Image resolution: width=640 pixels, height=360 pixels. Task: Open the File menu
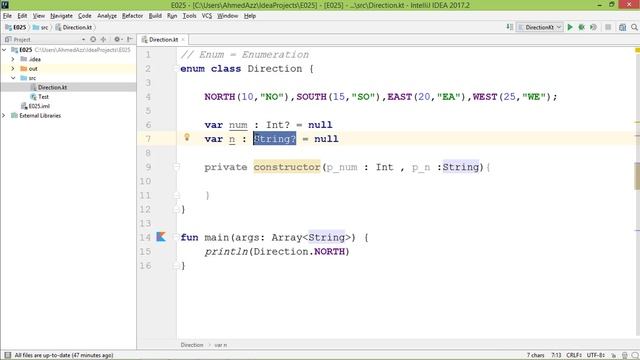click(x=7, y=16)
